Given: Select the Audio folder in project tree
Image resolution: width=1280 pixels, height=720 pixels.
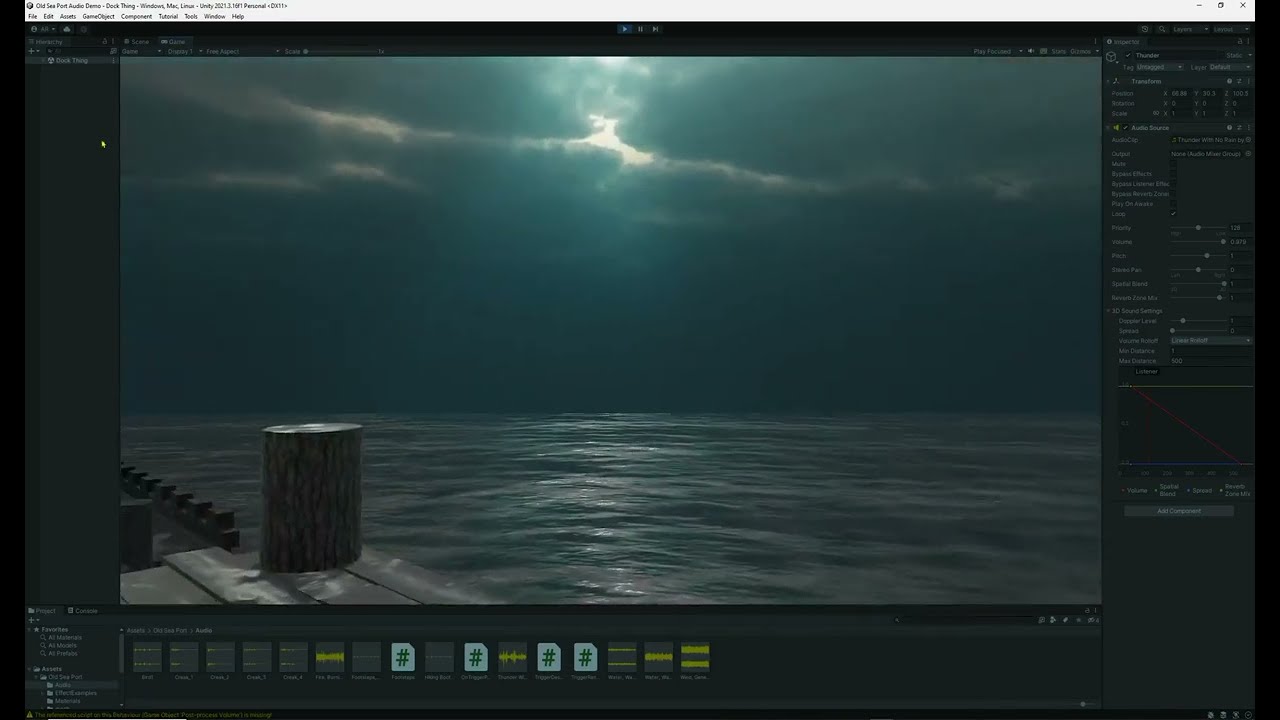Looking at the screenshot, I should [63, 685].
